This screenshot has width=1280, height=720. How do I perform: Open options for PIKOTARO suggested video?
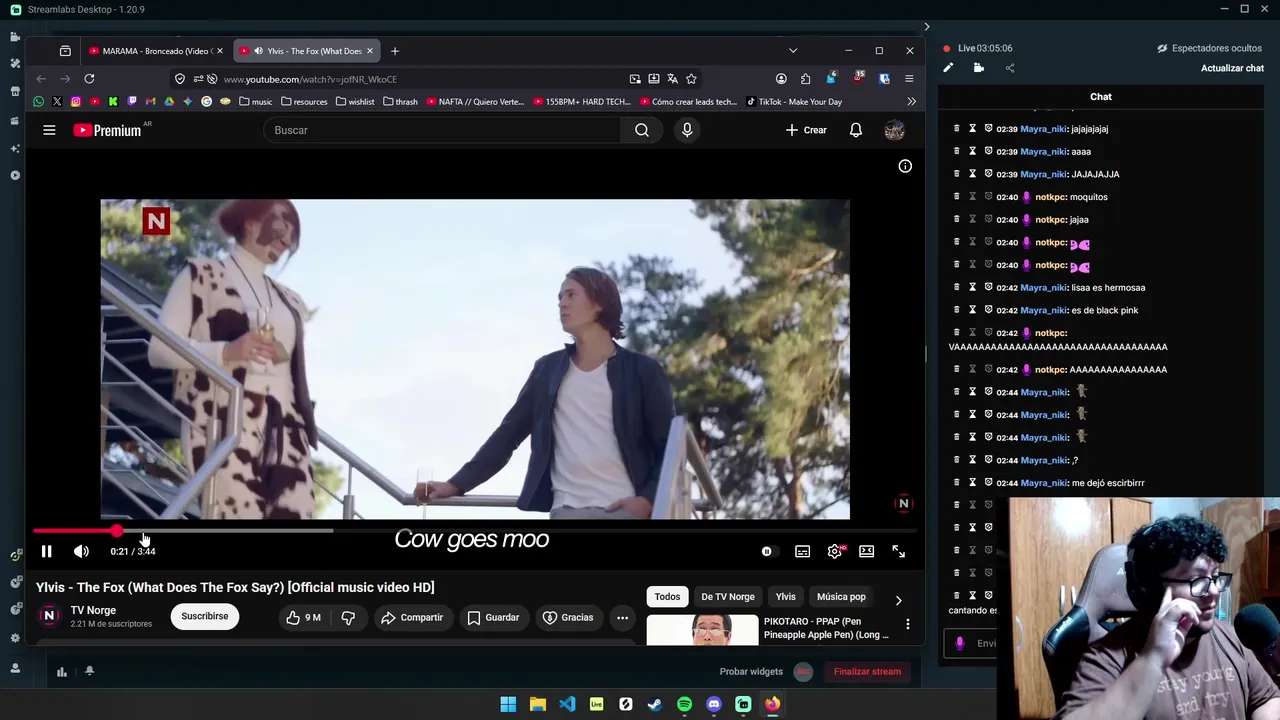908,624
